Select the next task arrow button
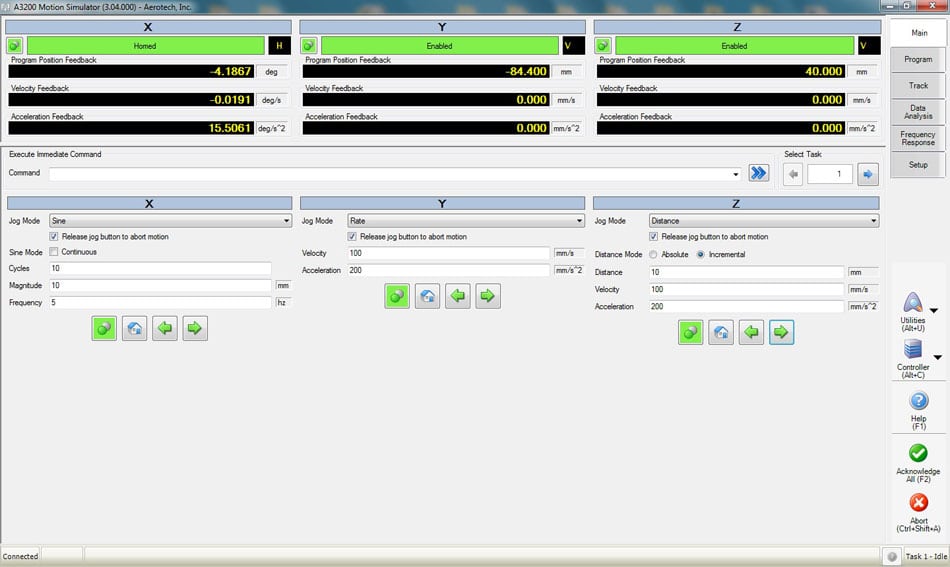The width and height of the screenshot is (950, 567). tap(867, 174)
